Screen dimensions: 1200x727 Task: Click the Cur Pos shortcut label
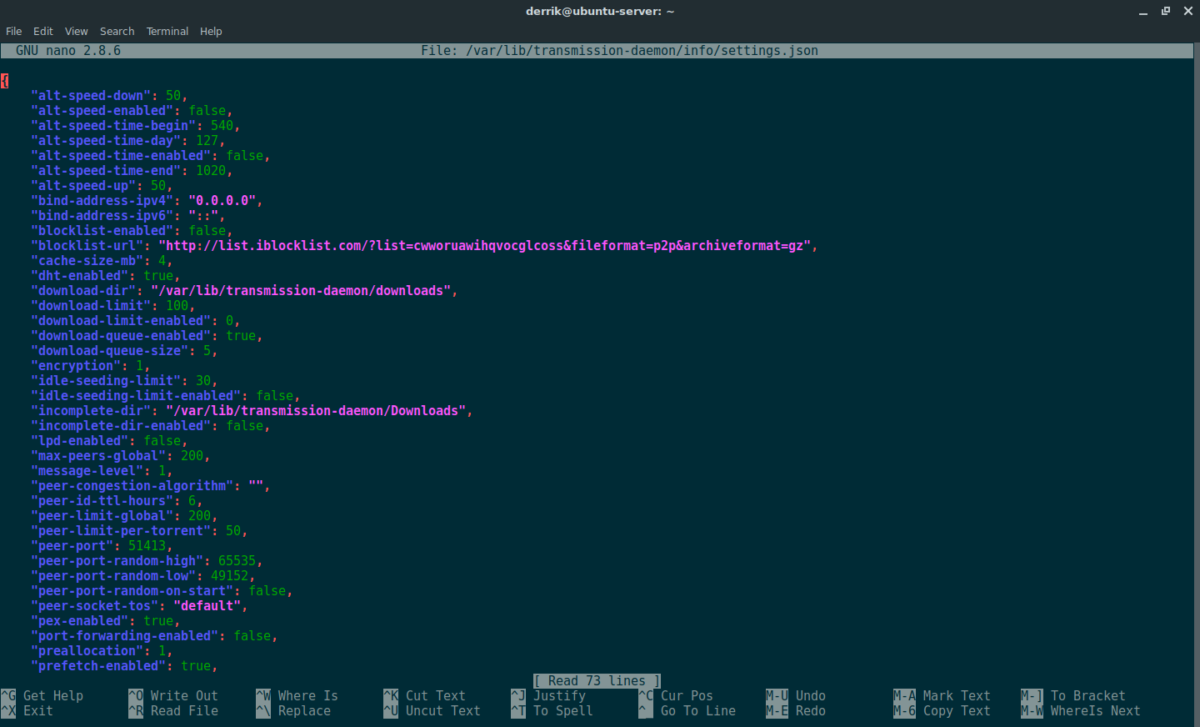click(687, 696)
